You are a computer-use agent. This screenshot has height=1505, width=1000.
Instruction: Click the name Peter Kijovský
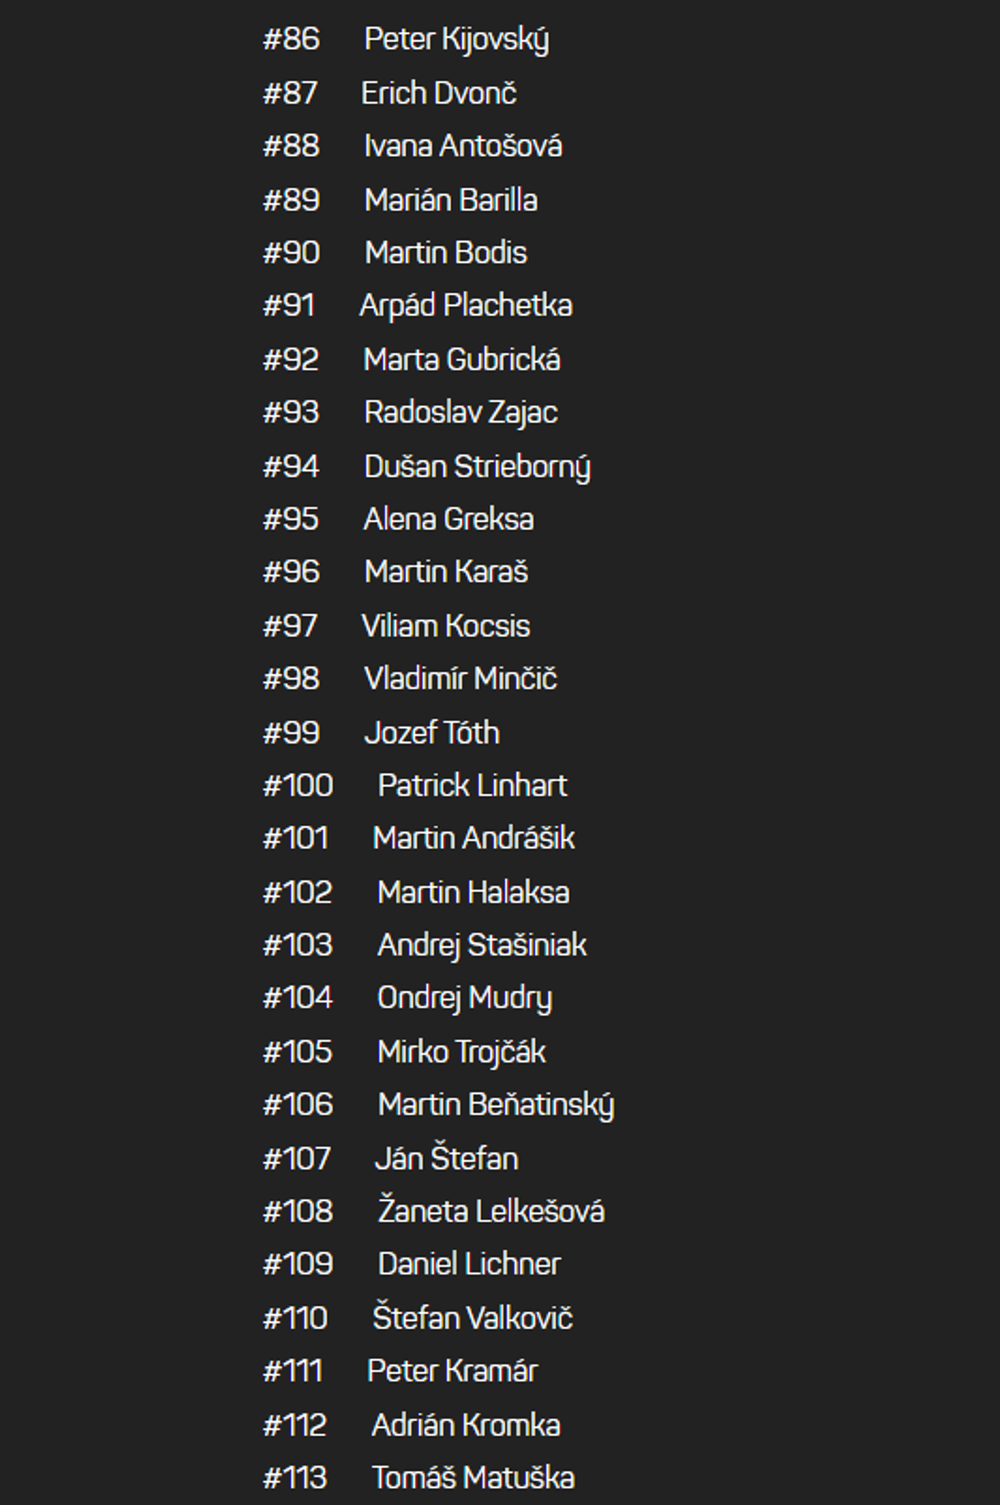(456, 40)
